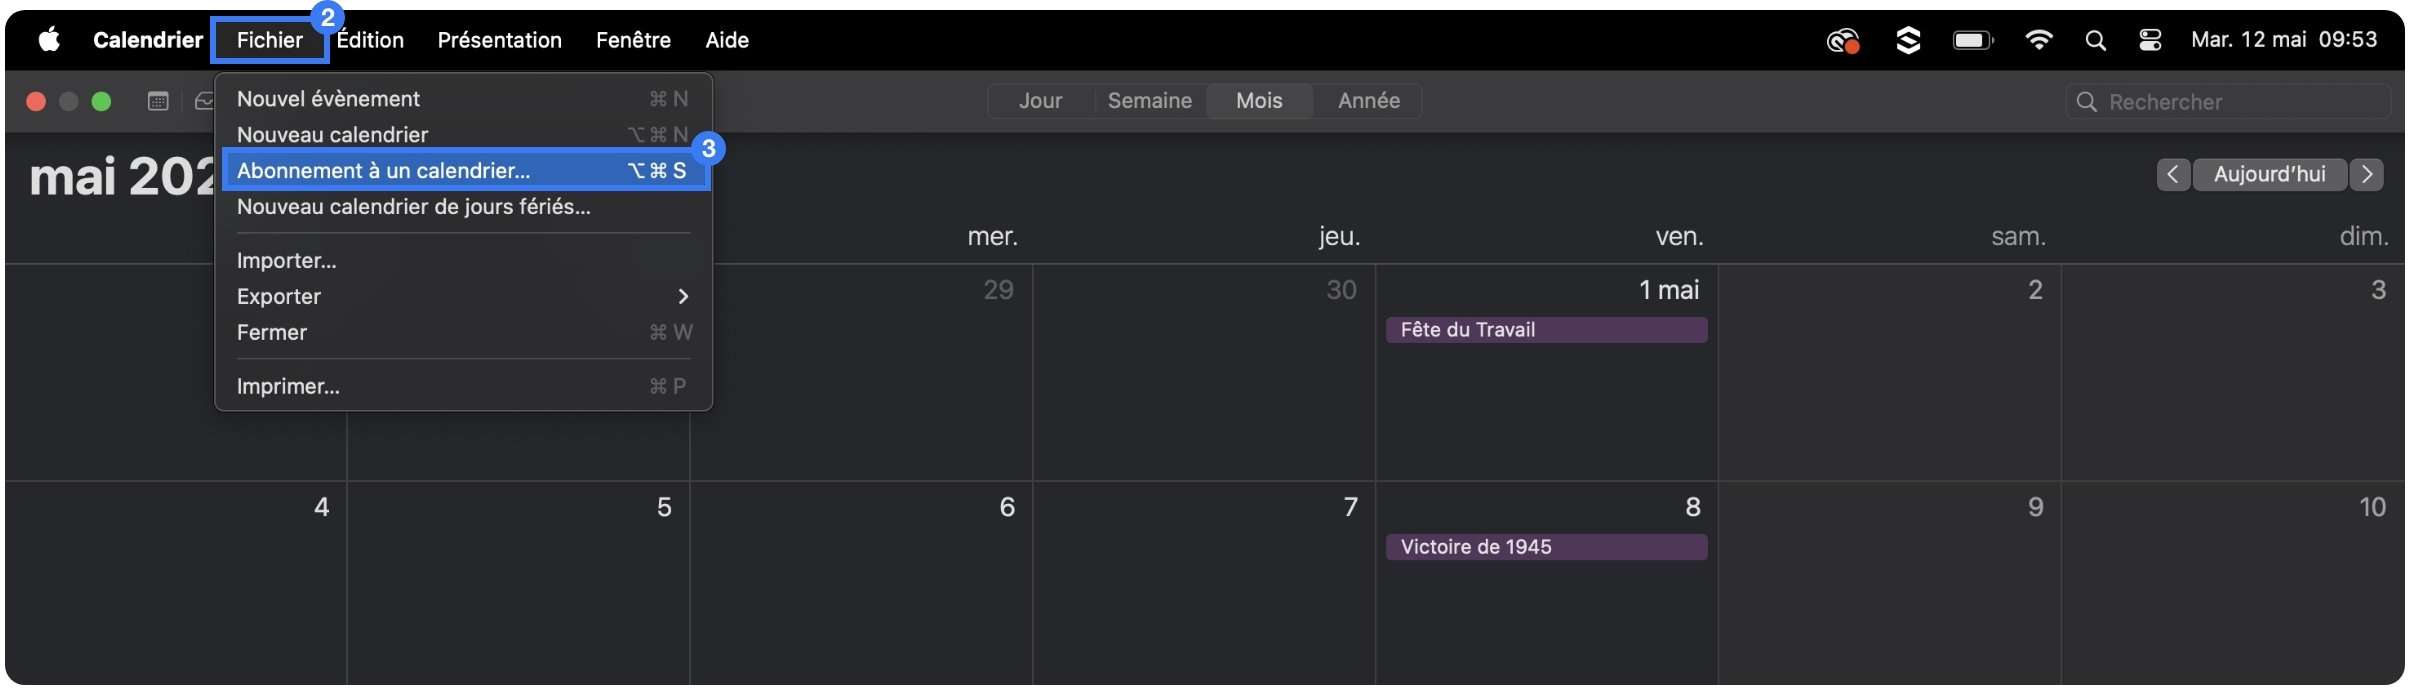The image size is (2410, 698).
Task: Open the Fichier menu
Action: (269, 40)
